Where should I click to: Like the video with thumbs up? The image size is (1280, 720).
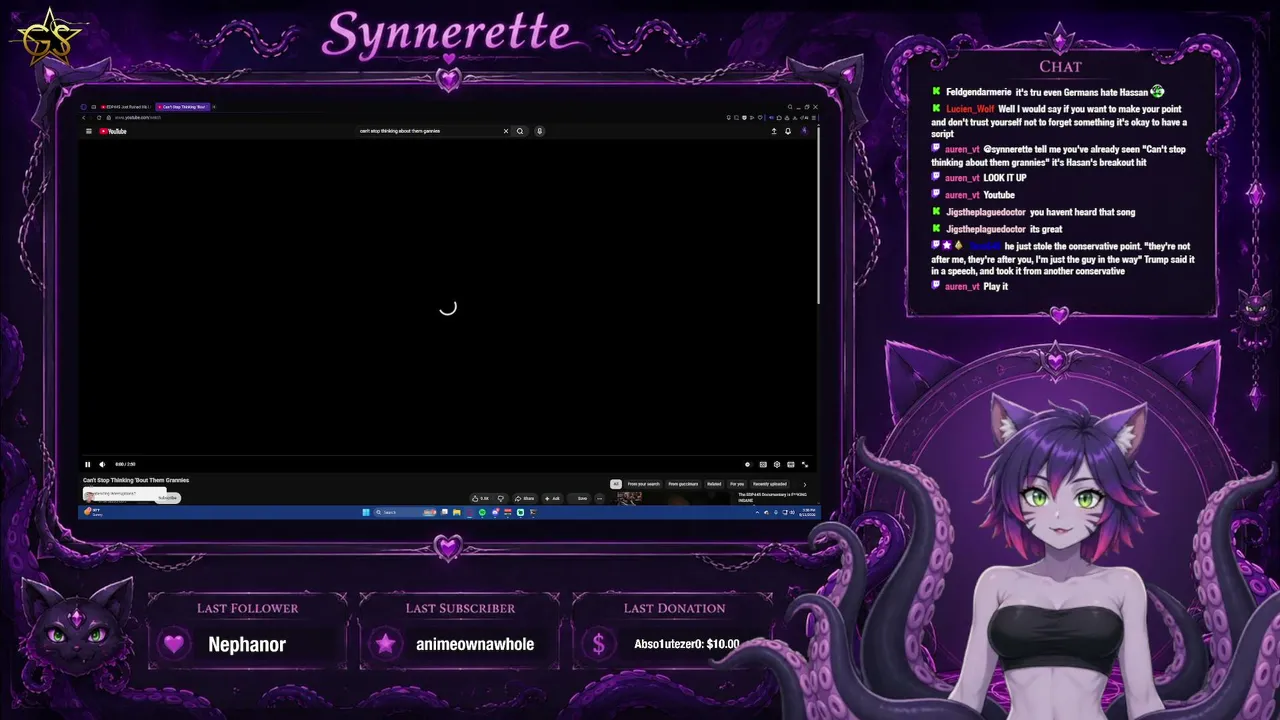point(482,498)
